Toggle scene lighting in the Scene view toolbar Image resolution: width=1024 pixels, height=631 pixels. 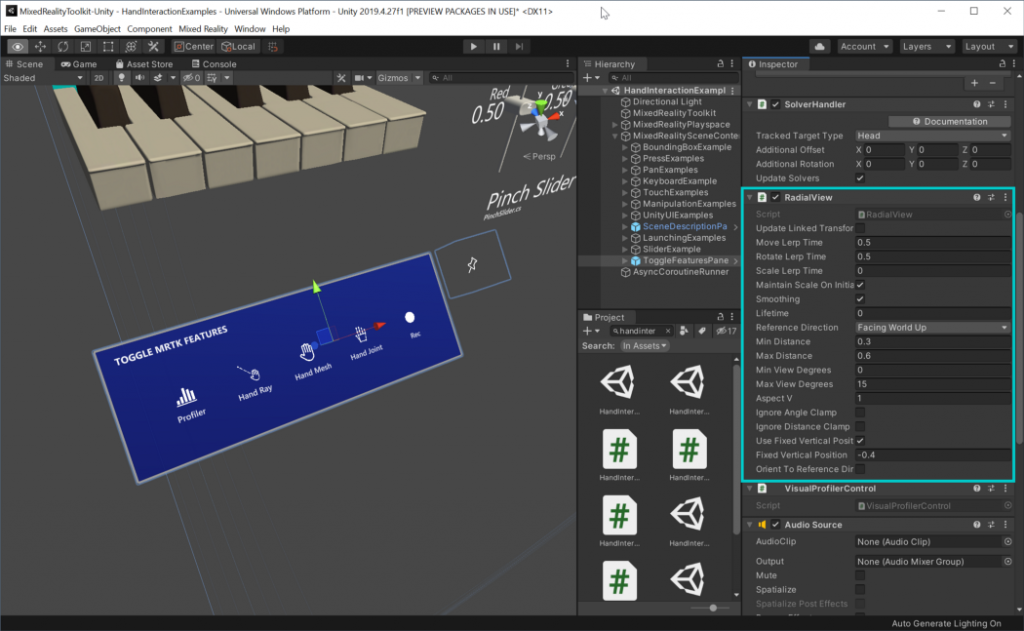click(x=122, y=76)
